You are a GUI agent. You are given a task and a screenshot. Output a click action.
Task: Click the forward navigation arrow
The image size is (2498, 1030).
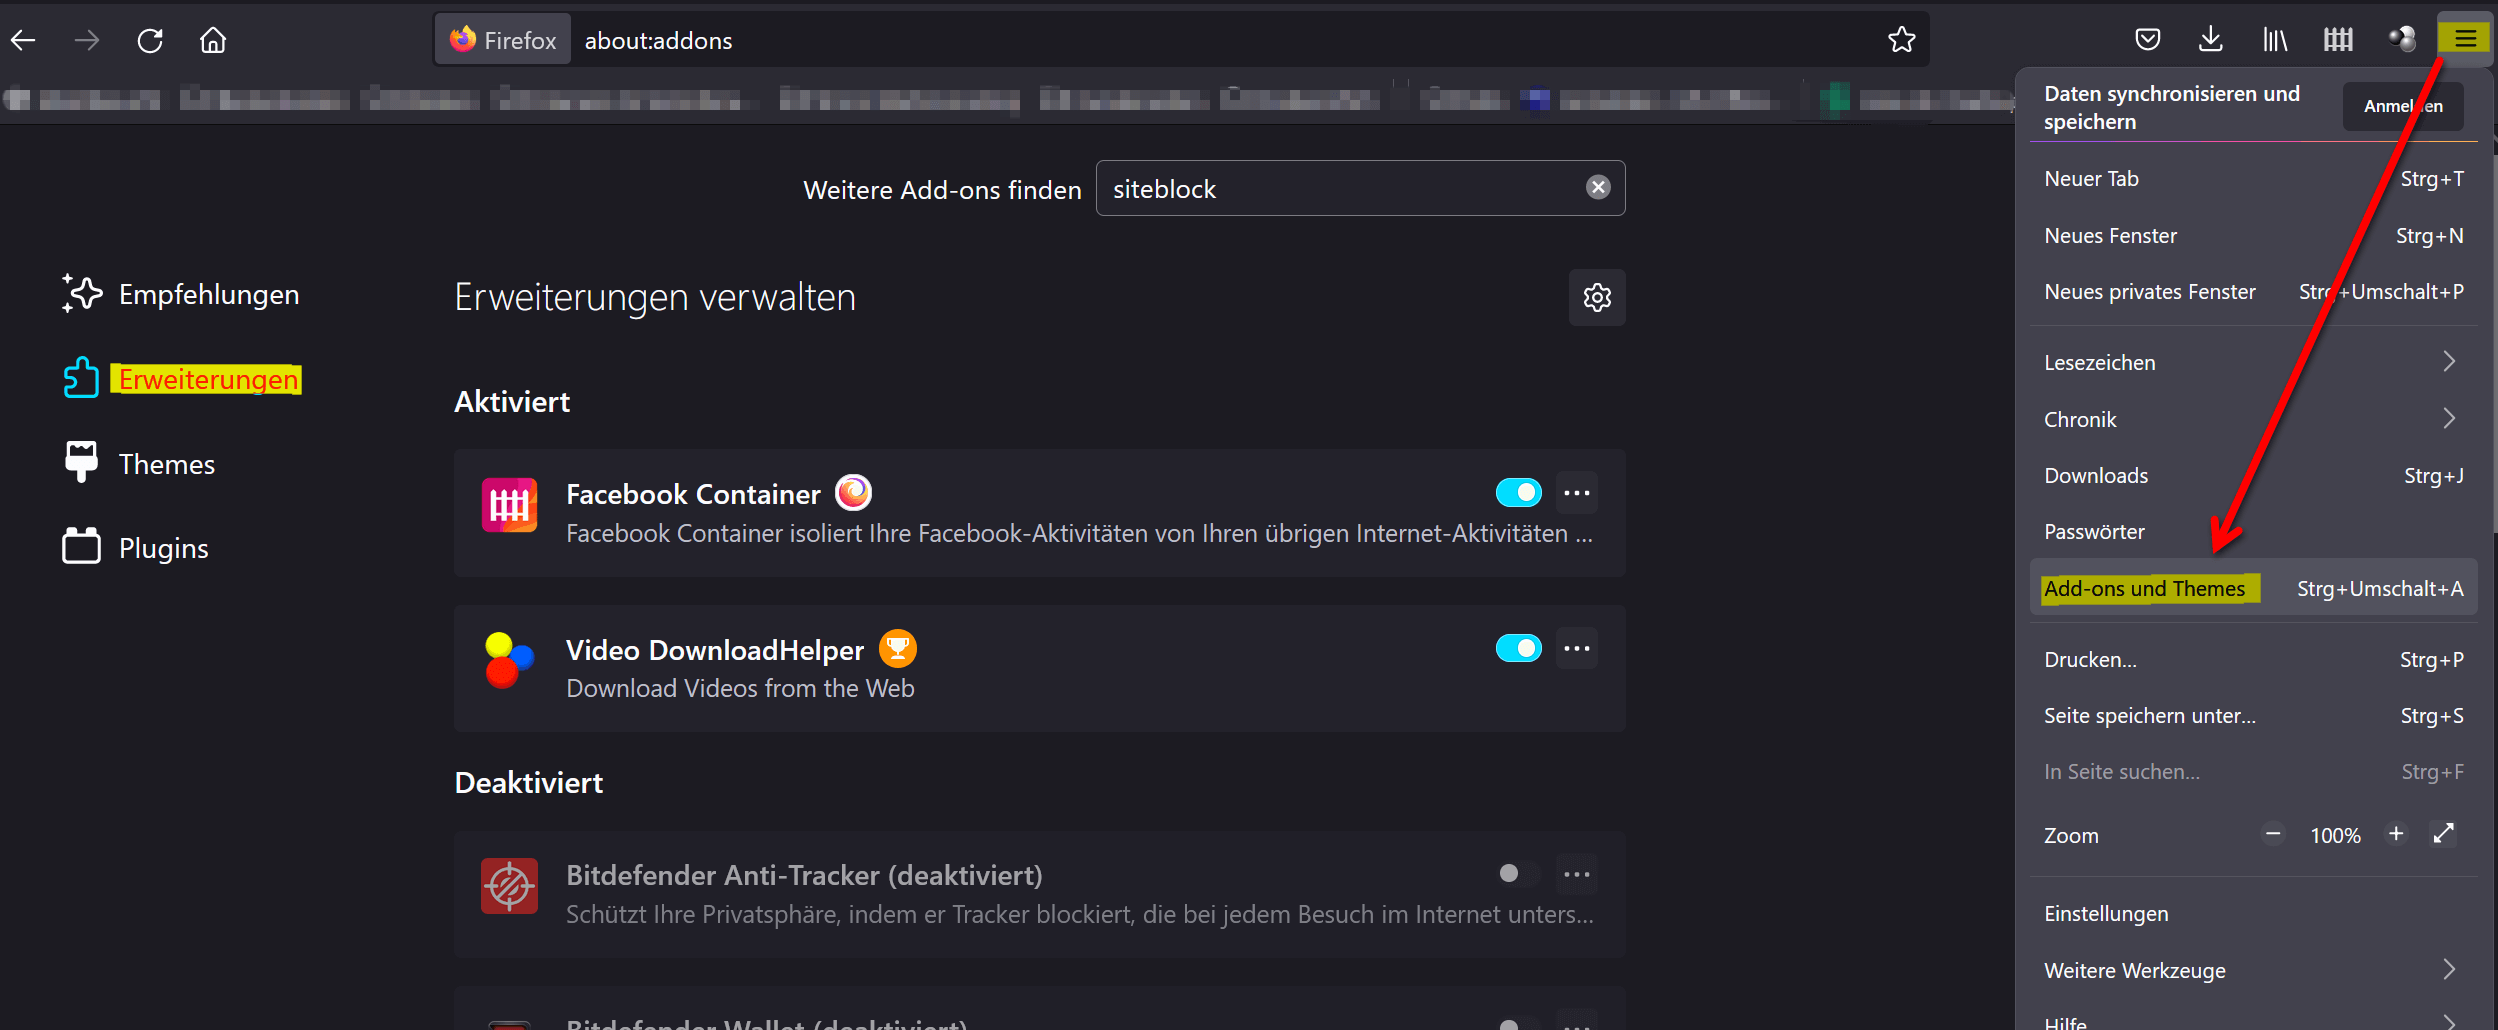point(87,40)
